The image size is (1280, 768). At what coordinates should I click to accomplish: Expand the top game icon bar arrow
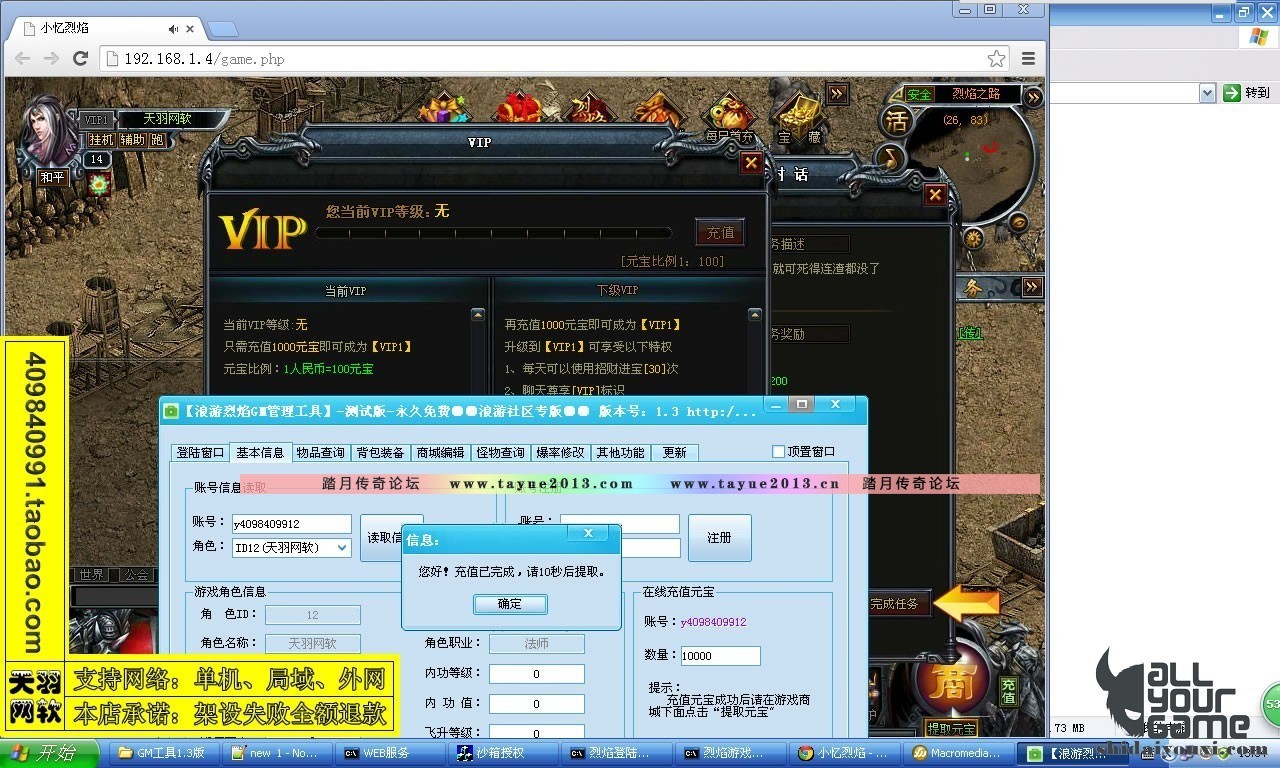(837, 94)
